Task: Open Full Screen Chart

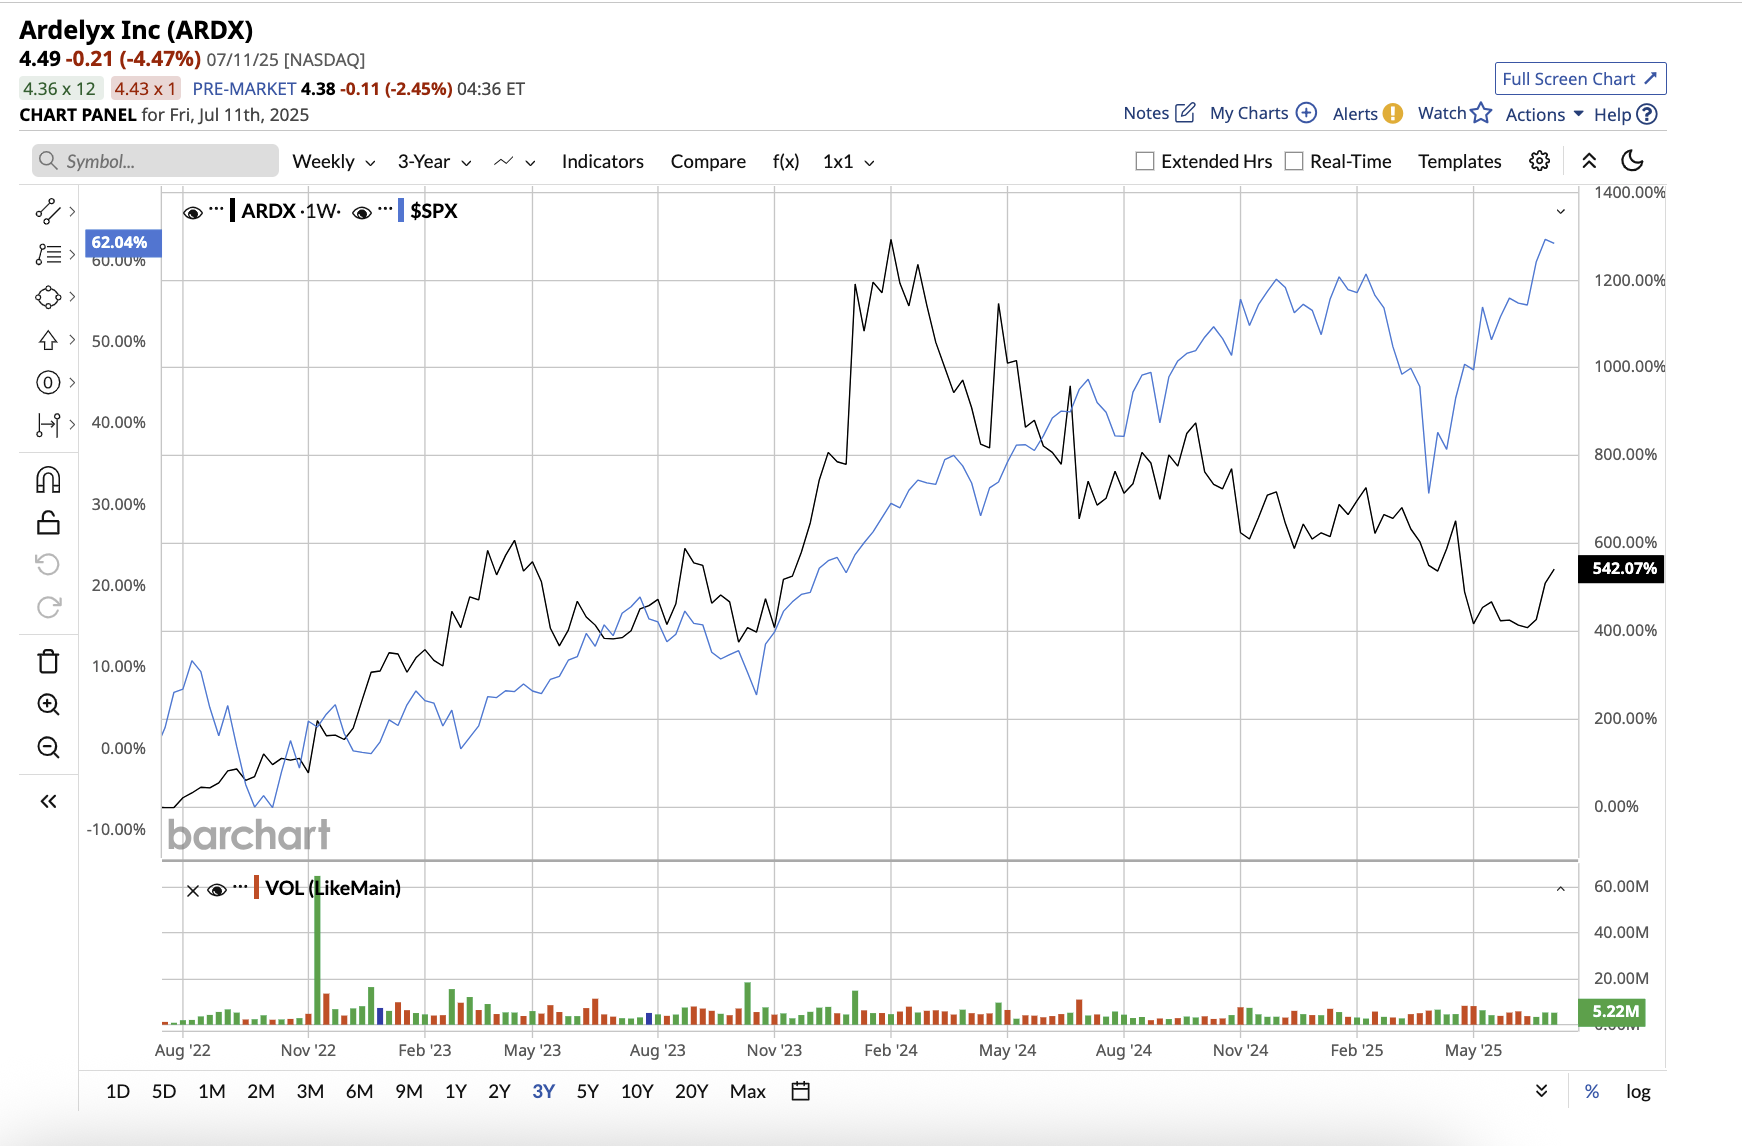Action: (1580, 79)
